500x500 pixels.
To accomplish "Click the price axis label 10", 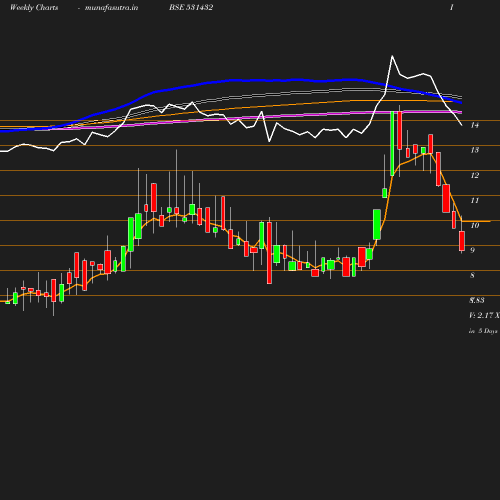I will (x=475, y=225).
